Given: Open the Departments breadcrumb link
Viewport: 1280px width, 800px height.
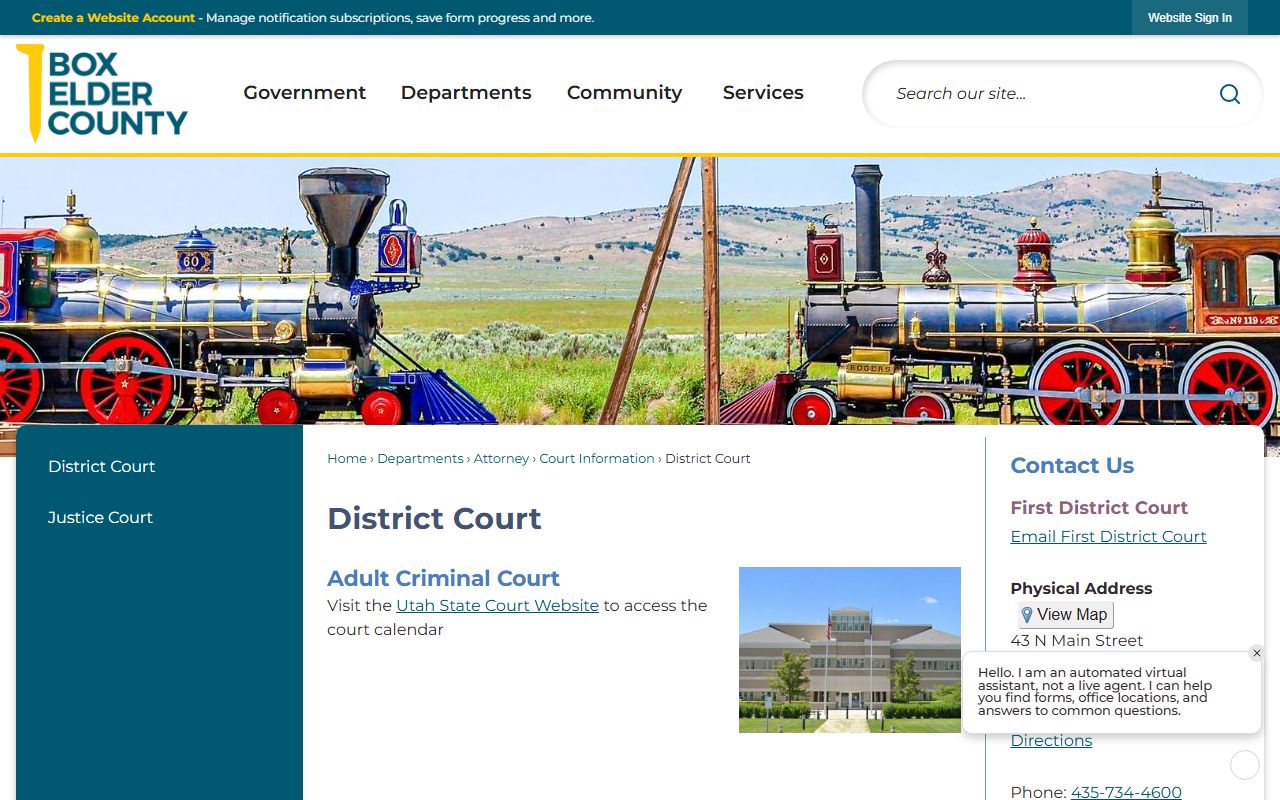Looking at the screenshot, I should [x=420, y=459].
